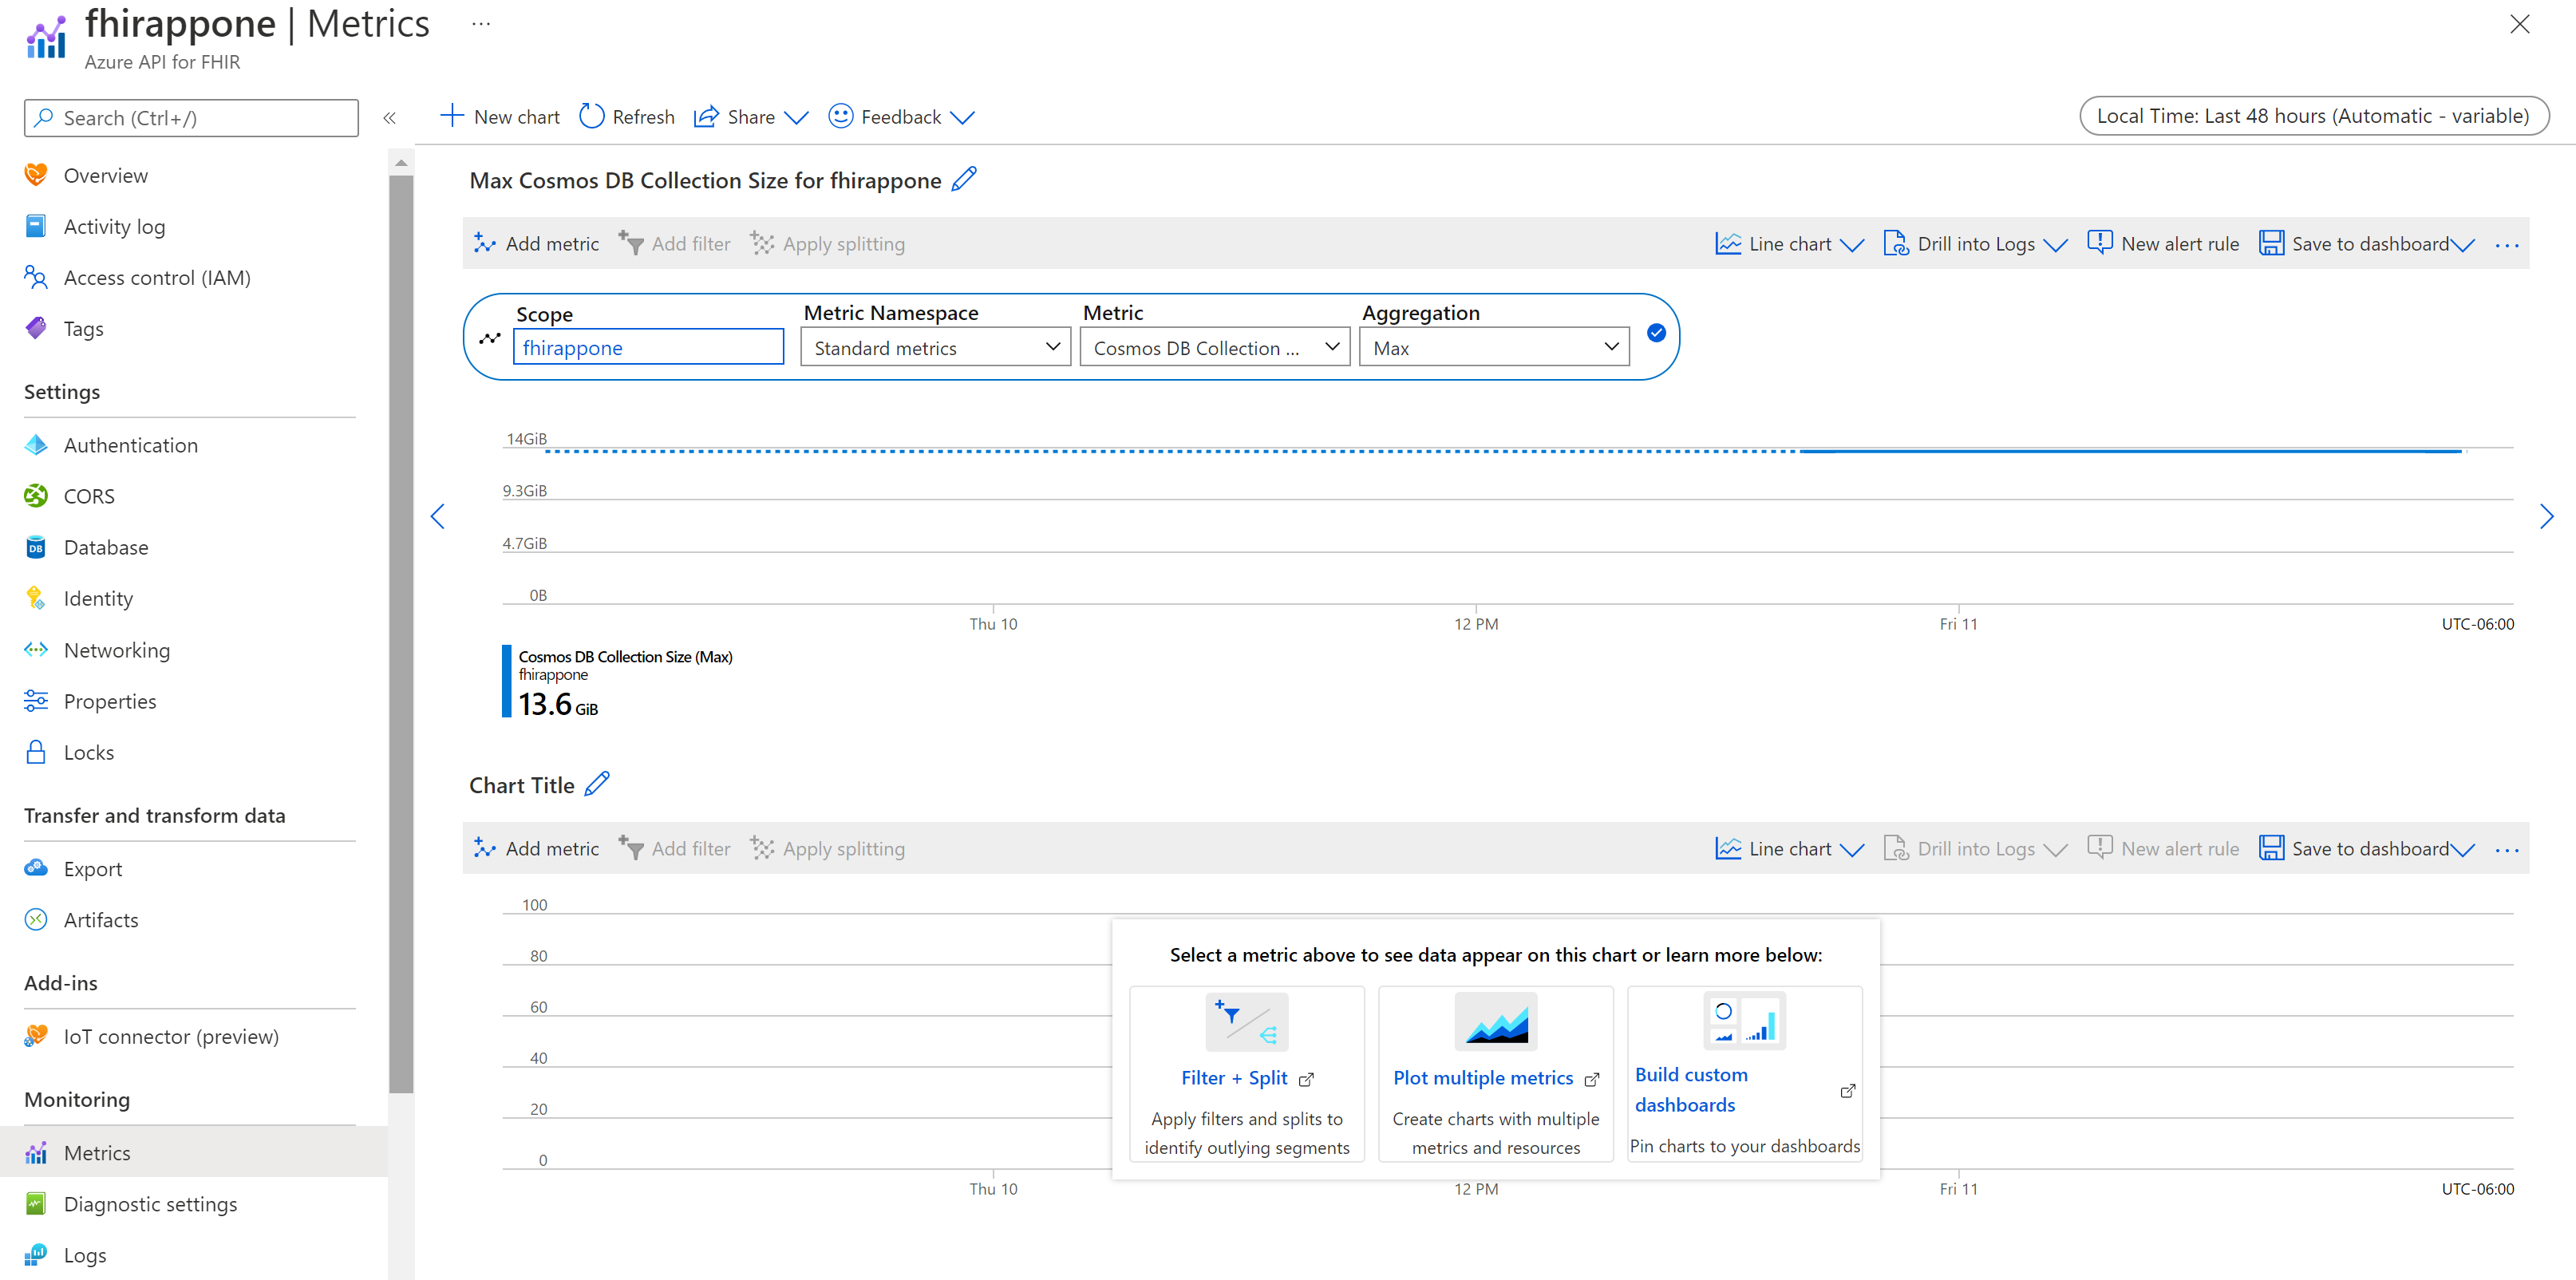Screen dimensions: 2576x1280
Task: Open Activity log in the sidebar
Action: [x=114, y=227]
